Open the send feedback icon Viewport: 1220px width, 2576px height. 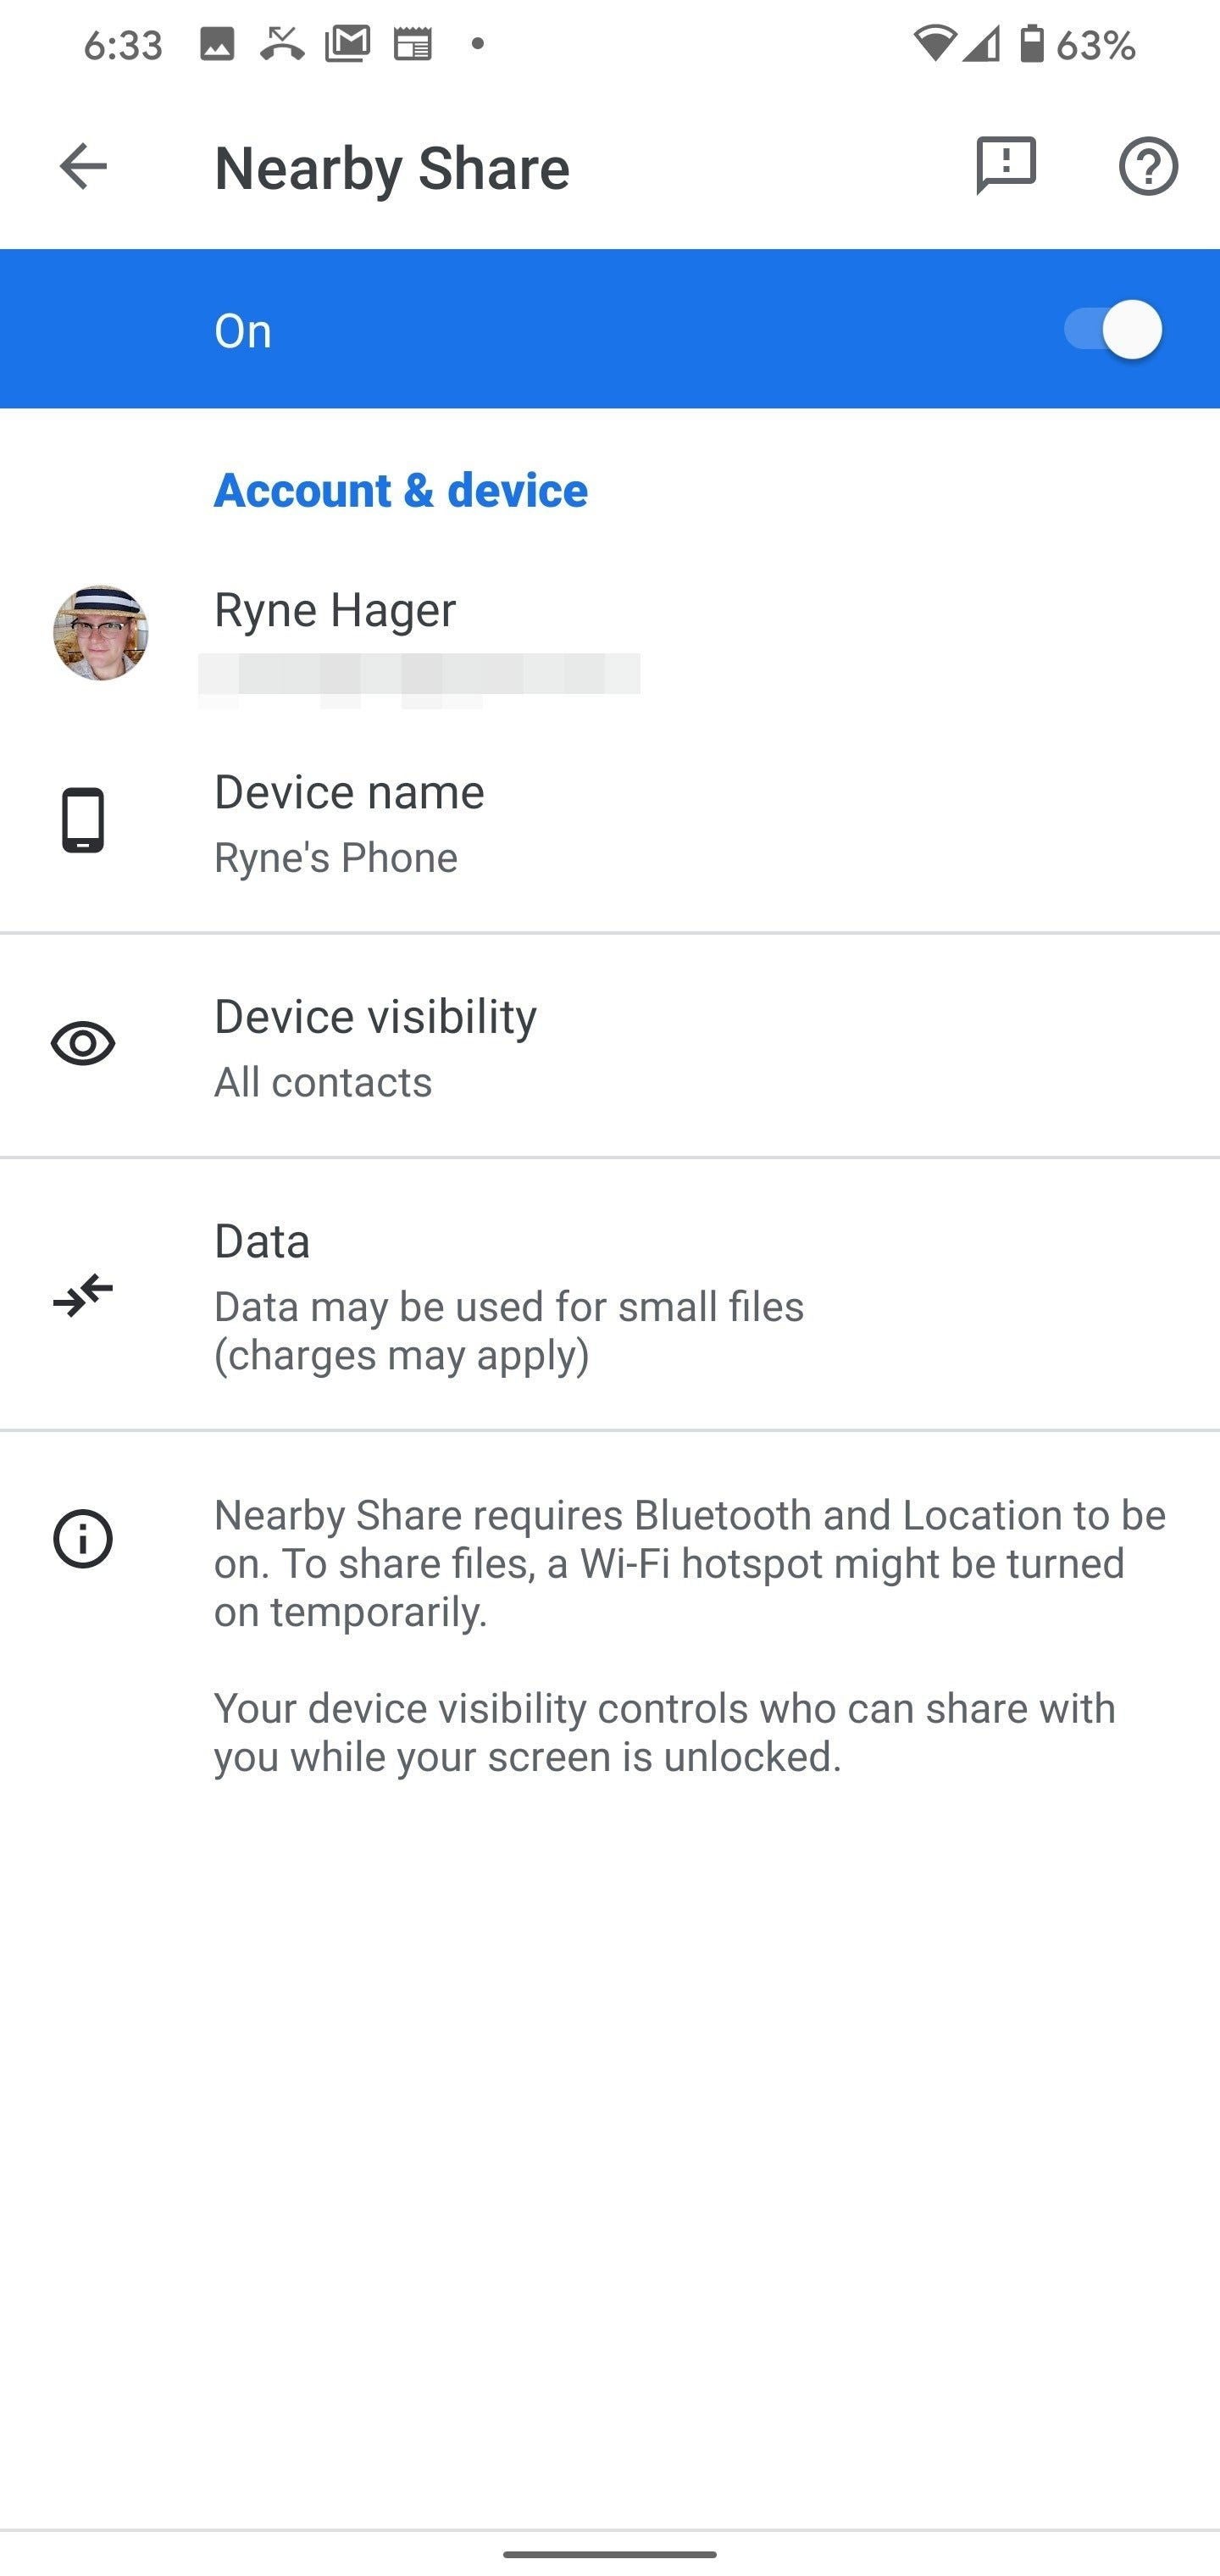(x=1006, y=166)
